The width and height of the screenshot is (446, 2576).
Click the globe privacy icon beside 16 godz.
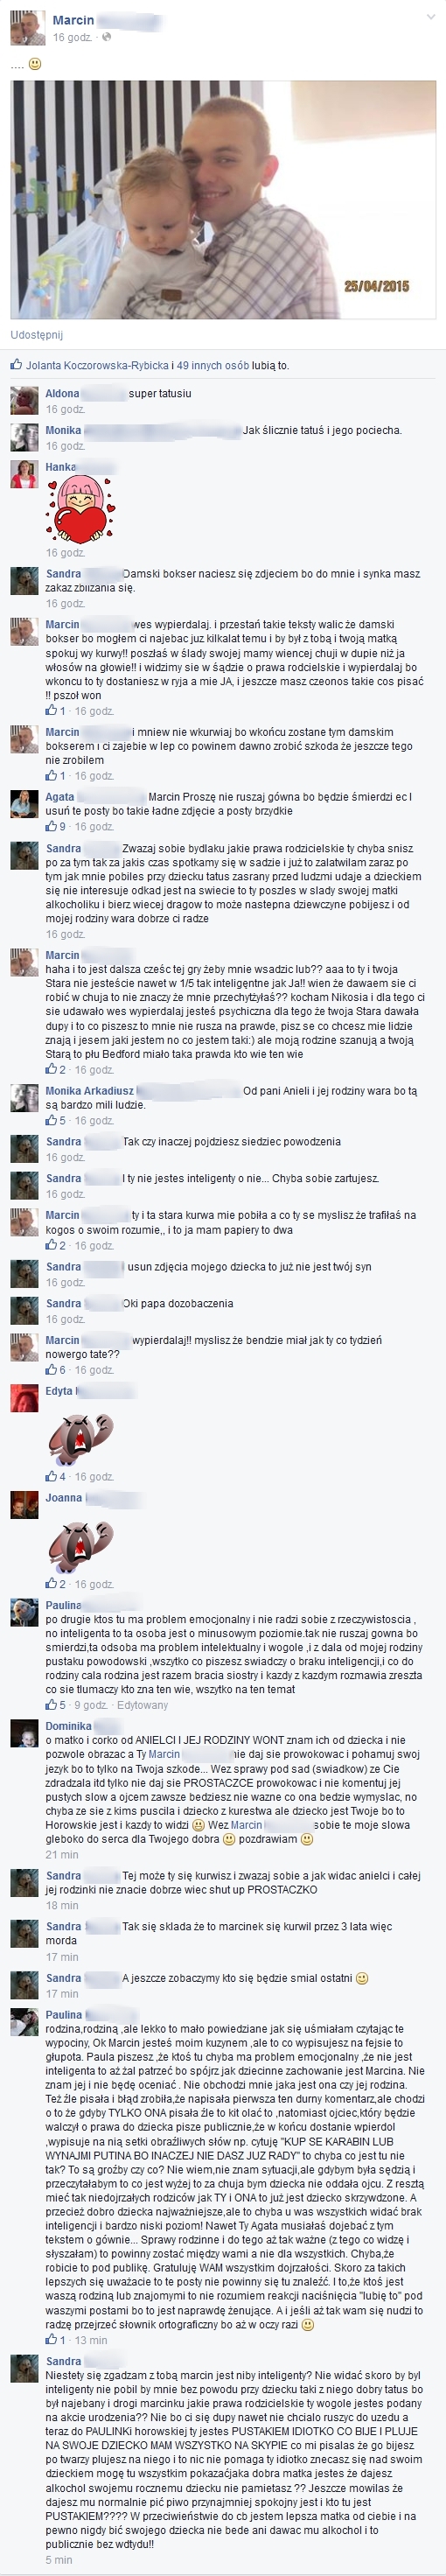point(106,38)
